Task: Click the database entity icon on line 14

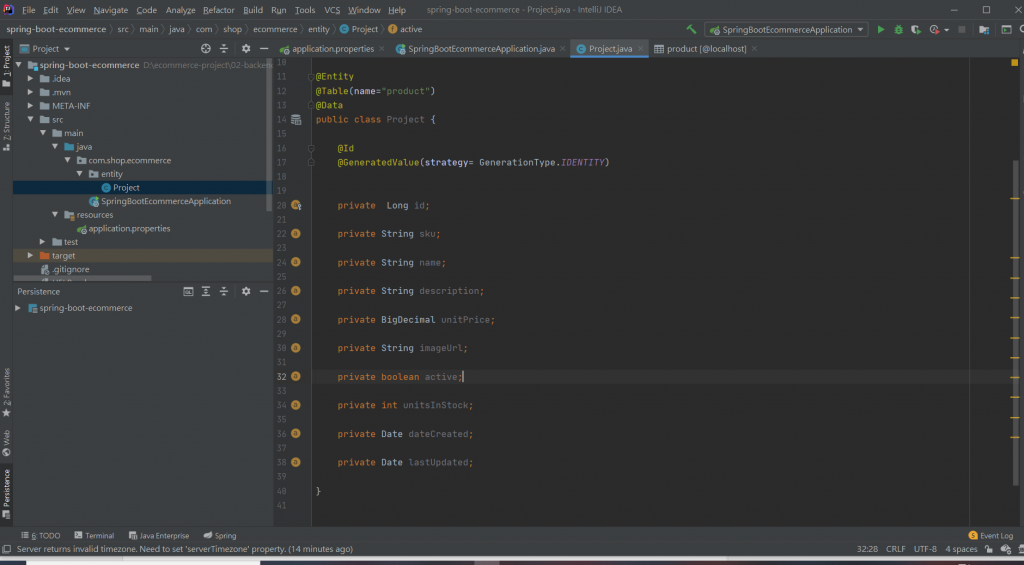Action: (x=295, y=120)
